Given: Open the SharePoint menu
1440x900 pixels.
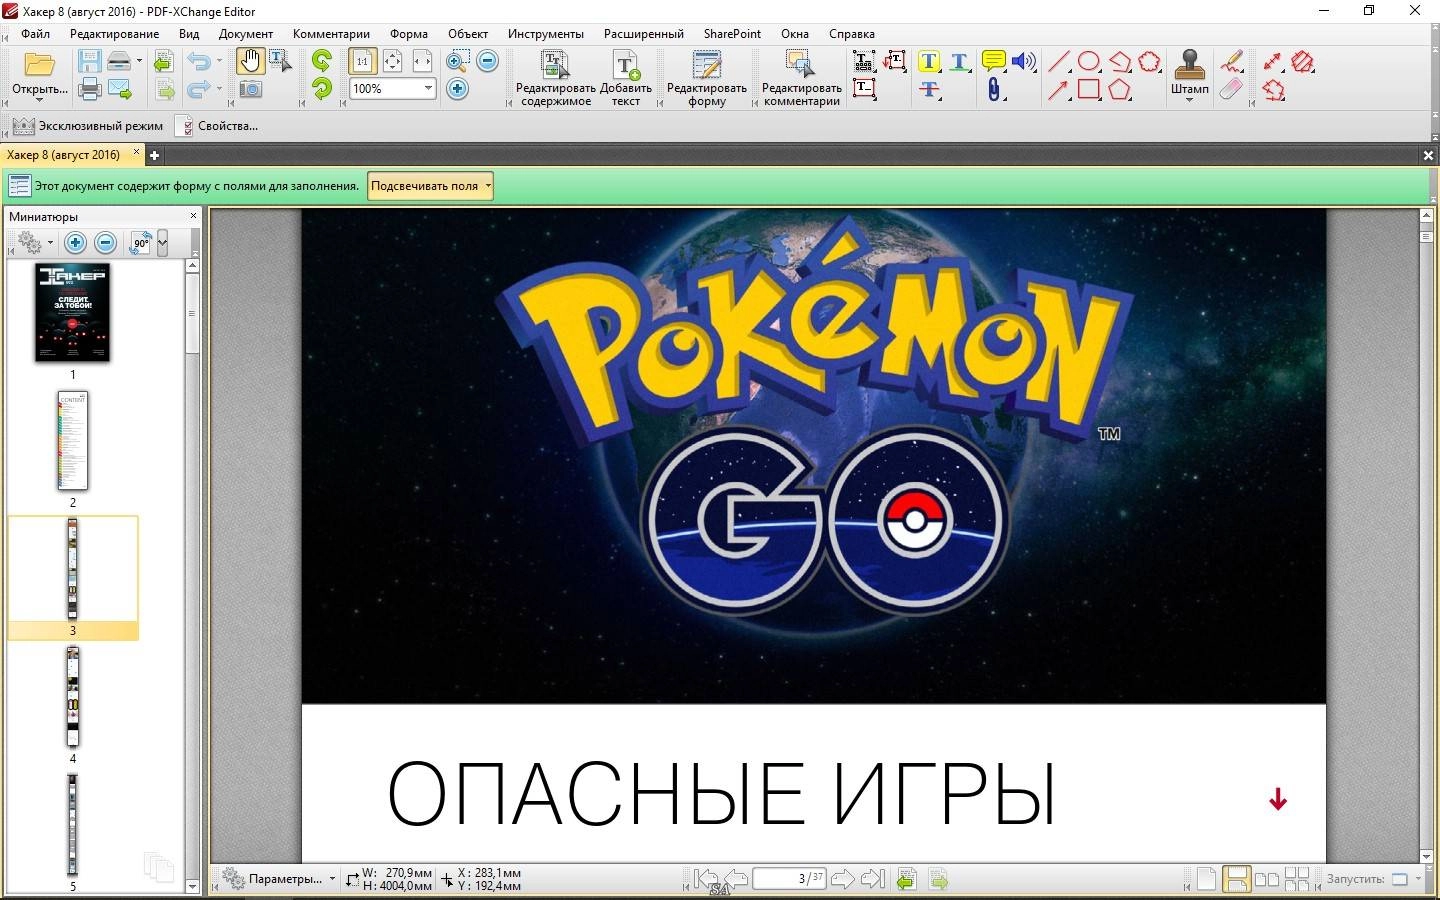Looking at the screenshot, I should pyautogui.click(x=732, y=33).
